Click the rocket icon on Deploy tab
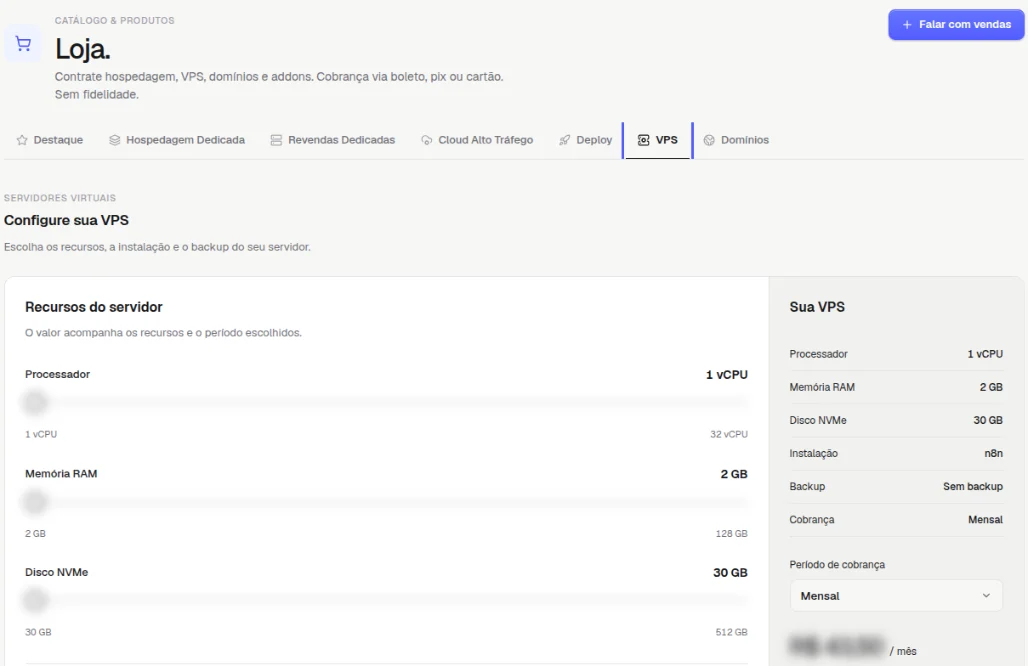The width and height of the screenshot is (1028, 666). (x=564, y=140)
